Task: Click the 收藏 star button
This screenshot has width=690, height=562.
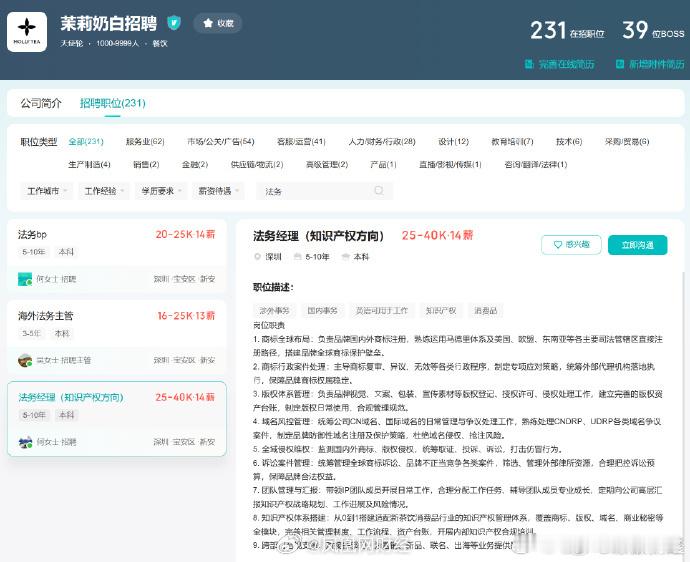Action: (x=218, y=23)
